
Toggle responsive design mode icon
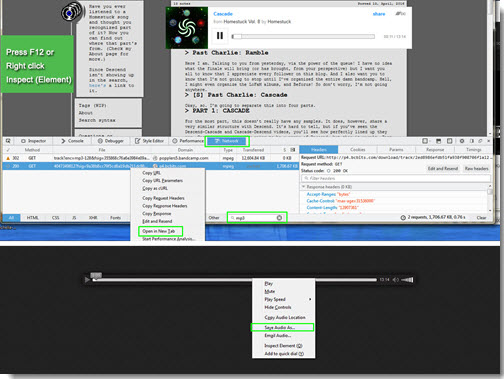point(449,141)
